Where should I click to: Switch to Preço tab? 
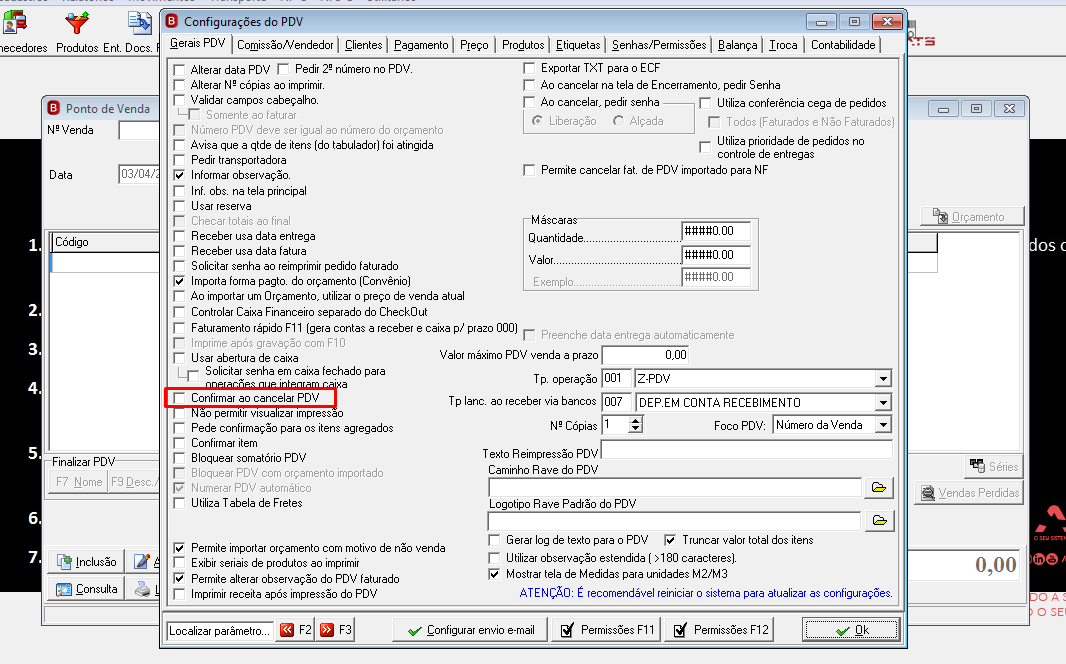point(474,45)
